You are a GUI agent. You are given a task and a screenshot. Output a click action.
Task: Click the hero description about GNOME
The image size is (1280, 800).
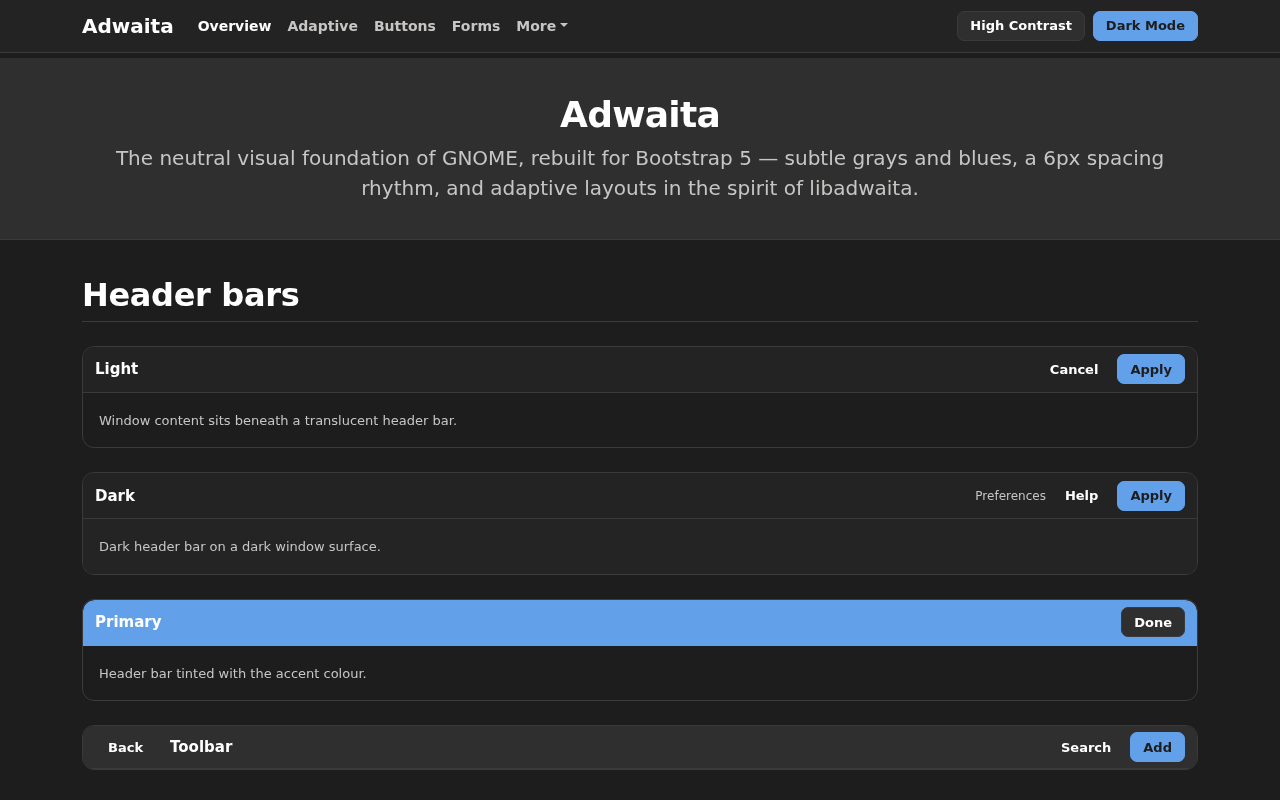[640, 173]
